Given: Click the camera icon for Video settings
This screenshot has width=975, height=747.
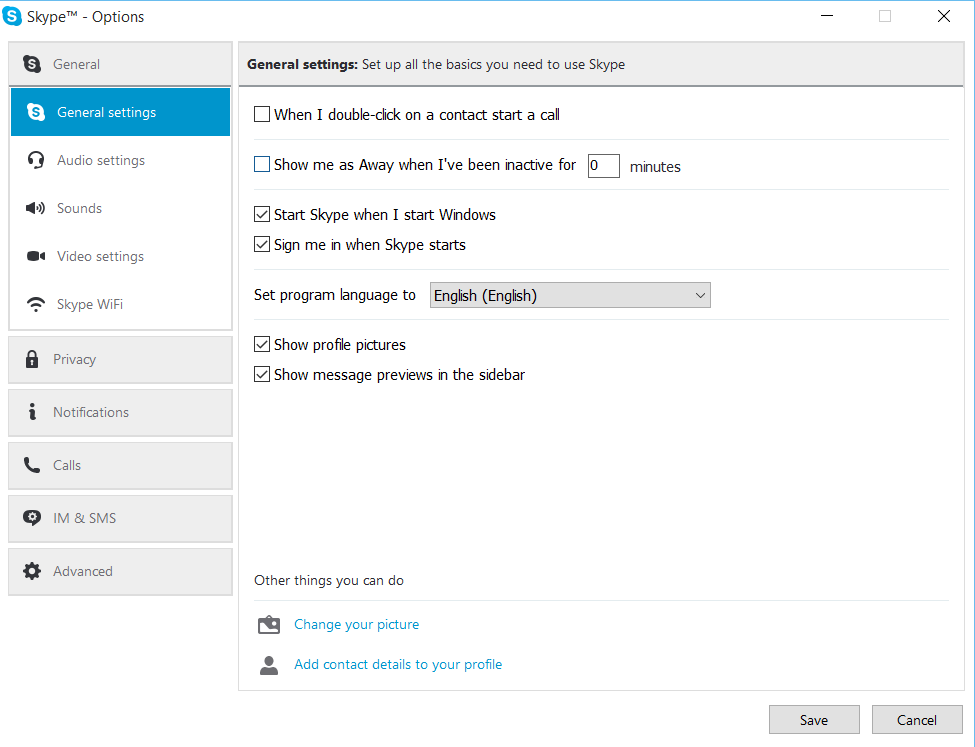Looking at the screenshot, I should pos(36,256).
